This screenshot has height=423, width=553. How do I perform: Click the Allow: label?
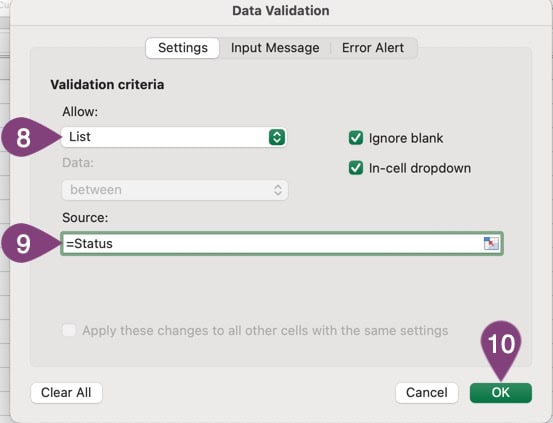pos(80,112)
